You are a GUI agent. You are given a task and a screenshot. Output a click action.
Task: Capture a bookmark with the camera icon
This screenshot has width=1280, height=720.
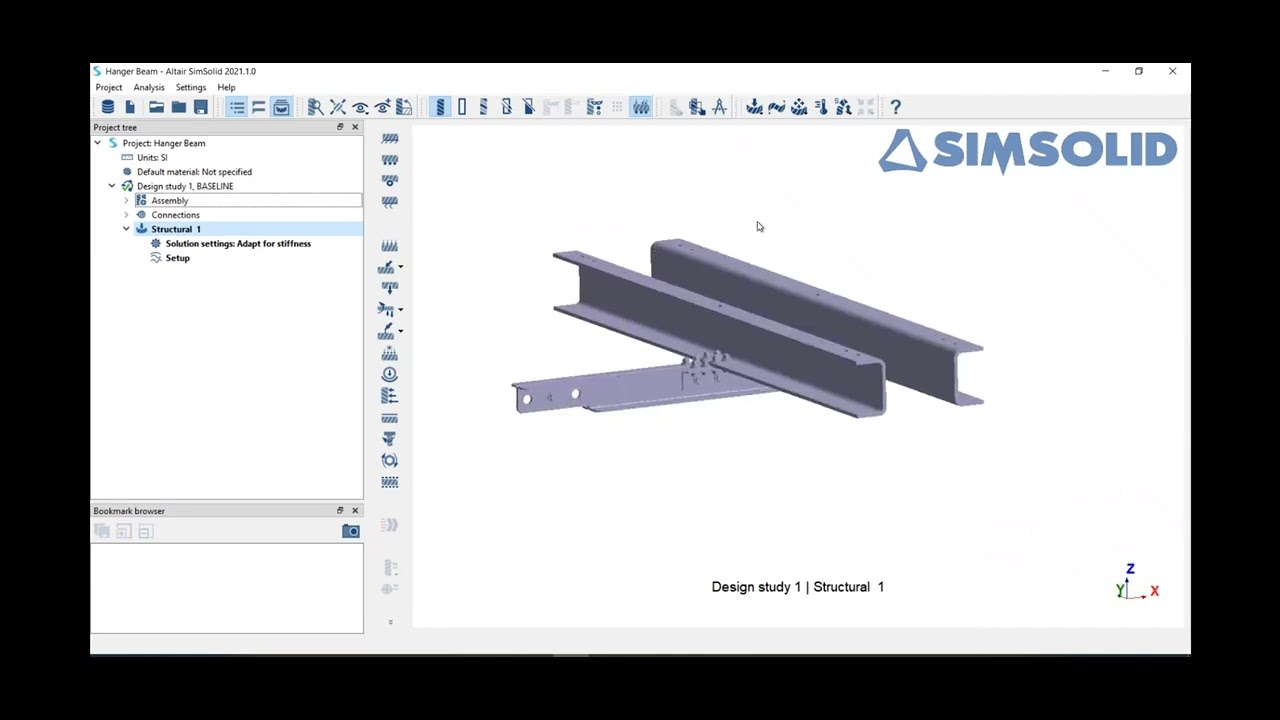point(351,531)
